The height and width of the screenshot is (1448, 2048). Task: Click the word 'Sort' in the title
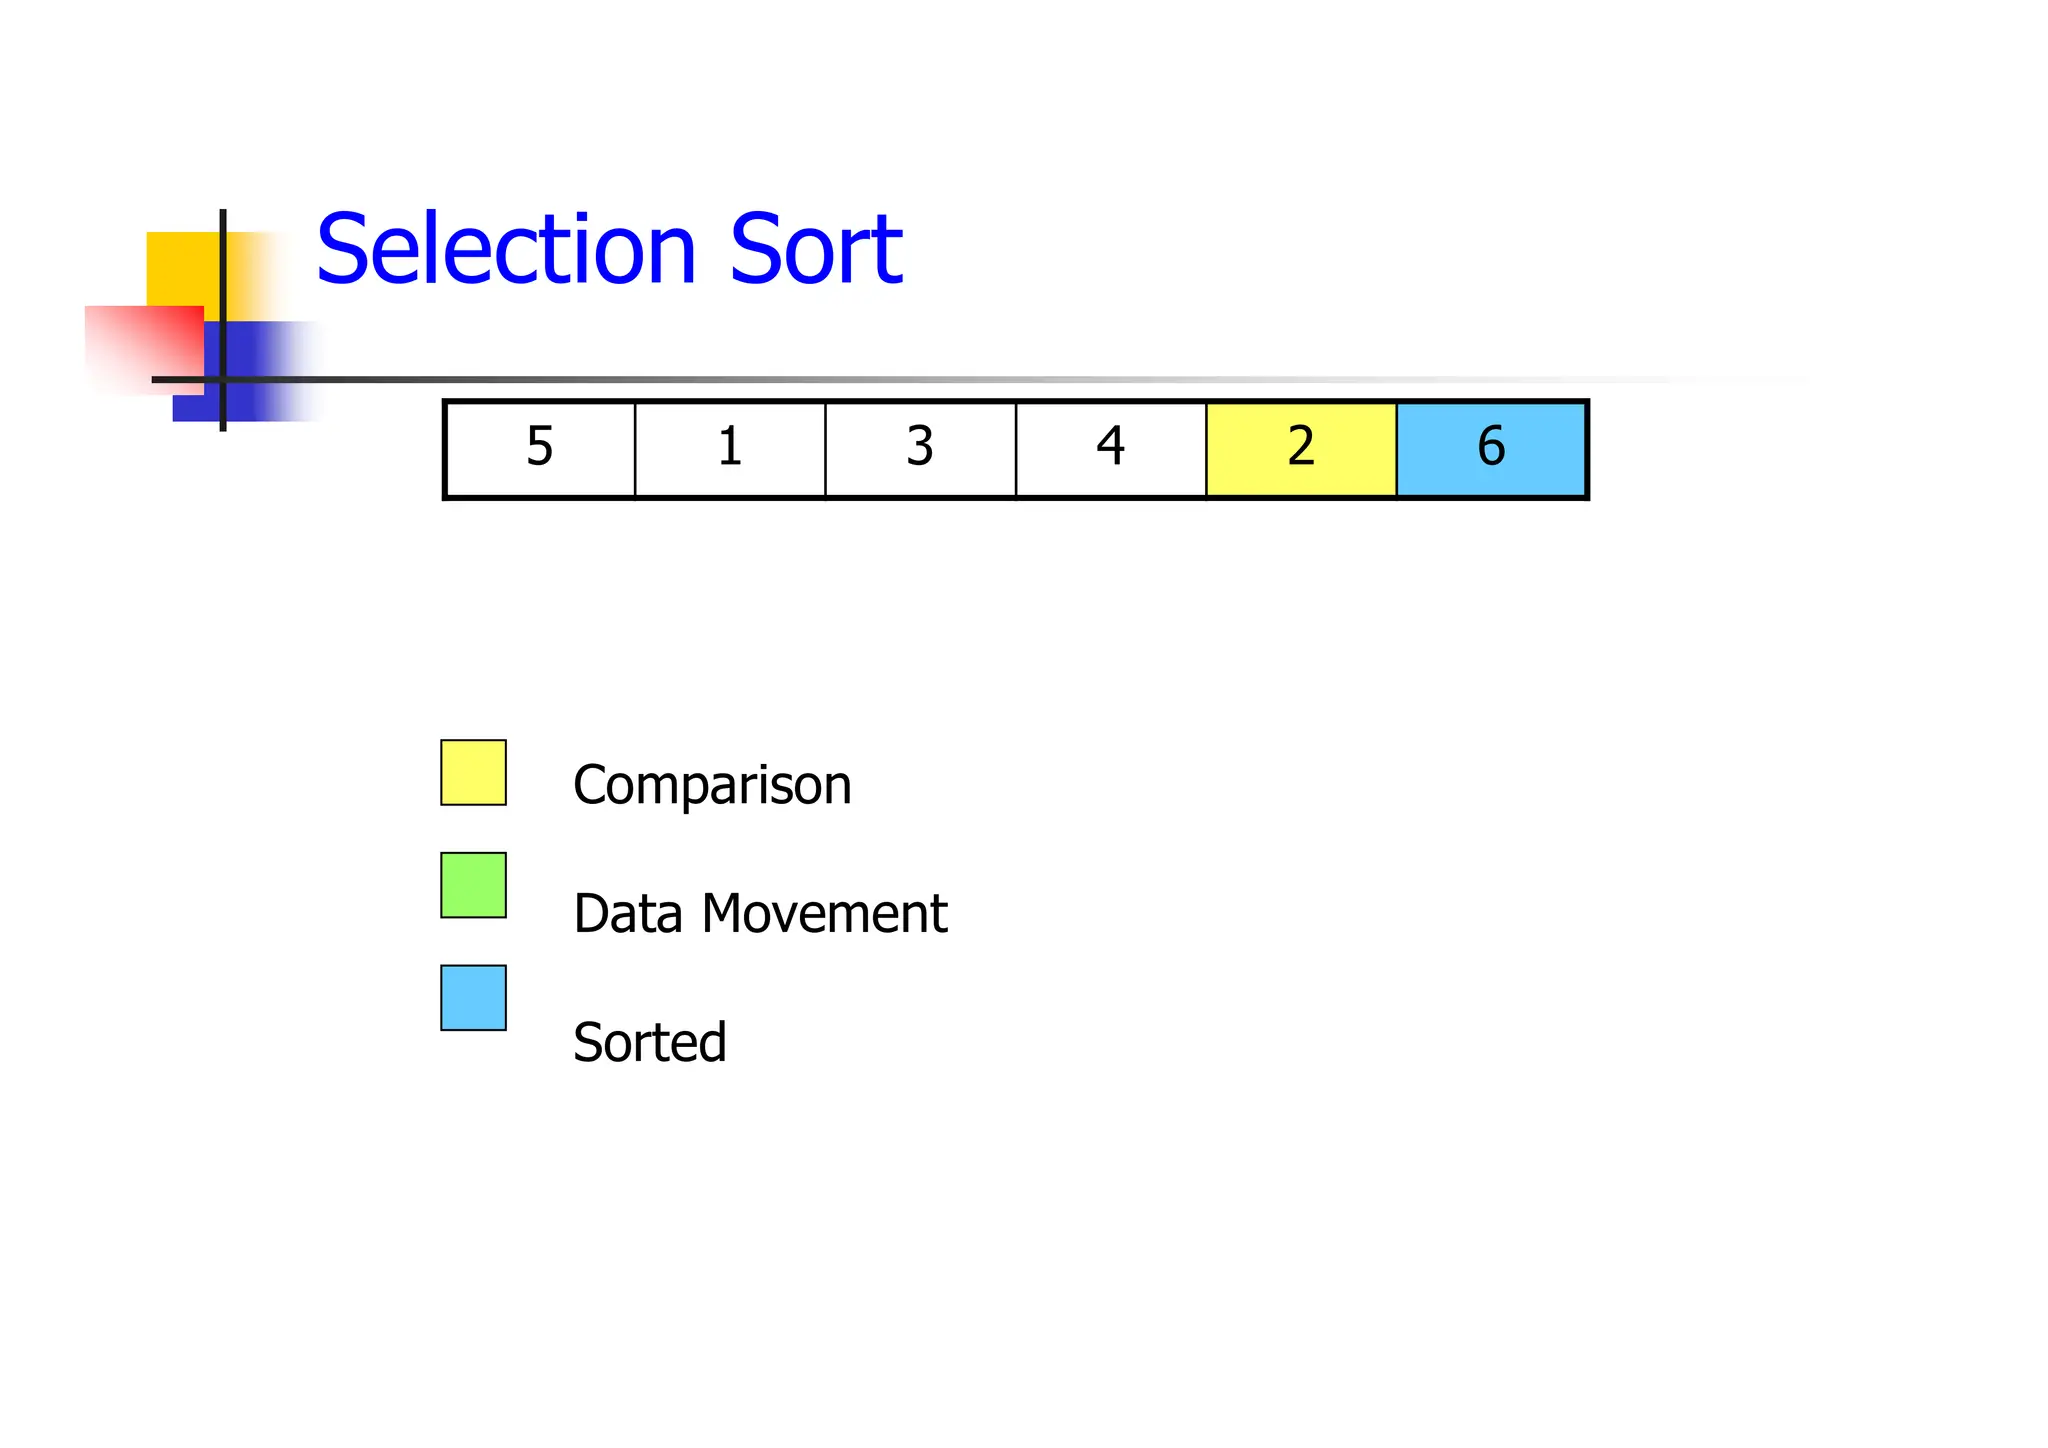[x=816, y=249]
